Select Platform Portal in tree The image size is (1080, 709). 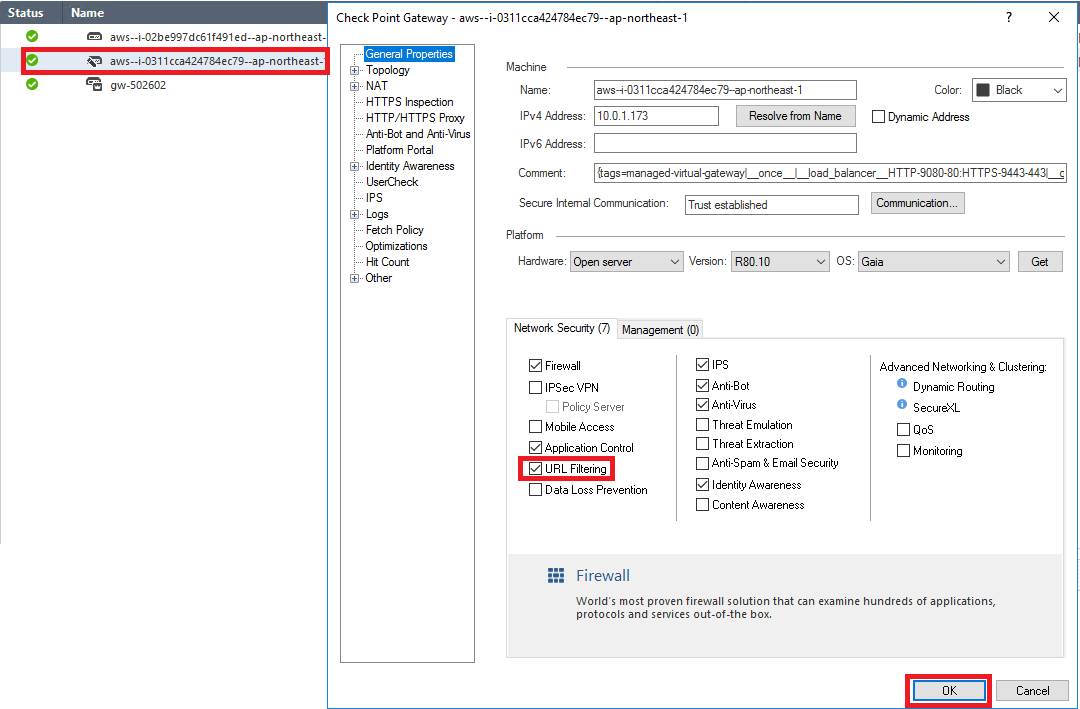pyautogui.click(x=399, y=150)
